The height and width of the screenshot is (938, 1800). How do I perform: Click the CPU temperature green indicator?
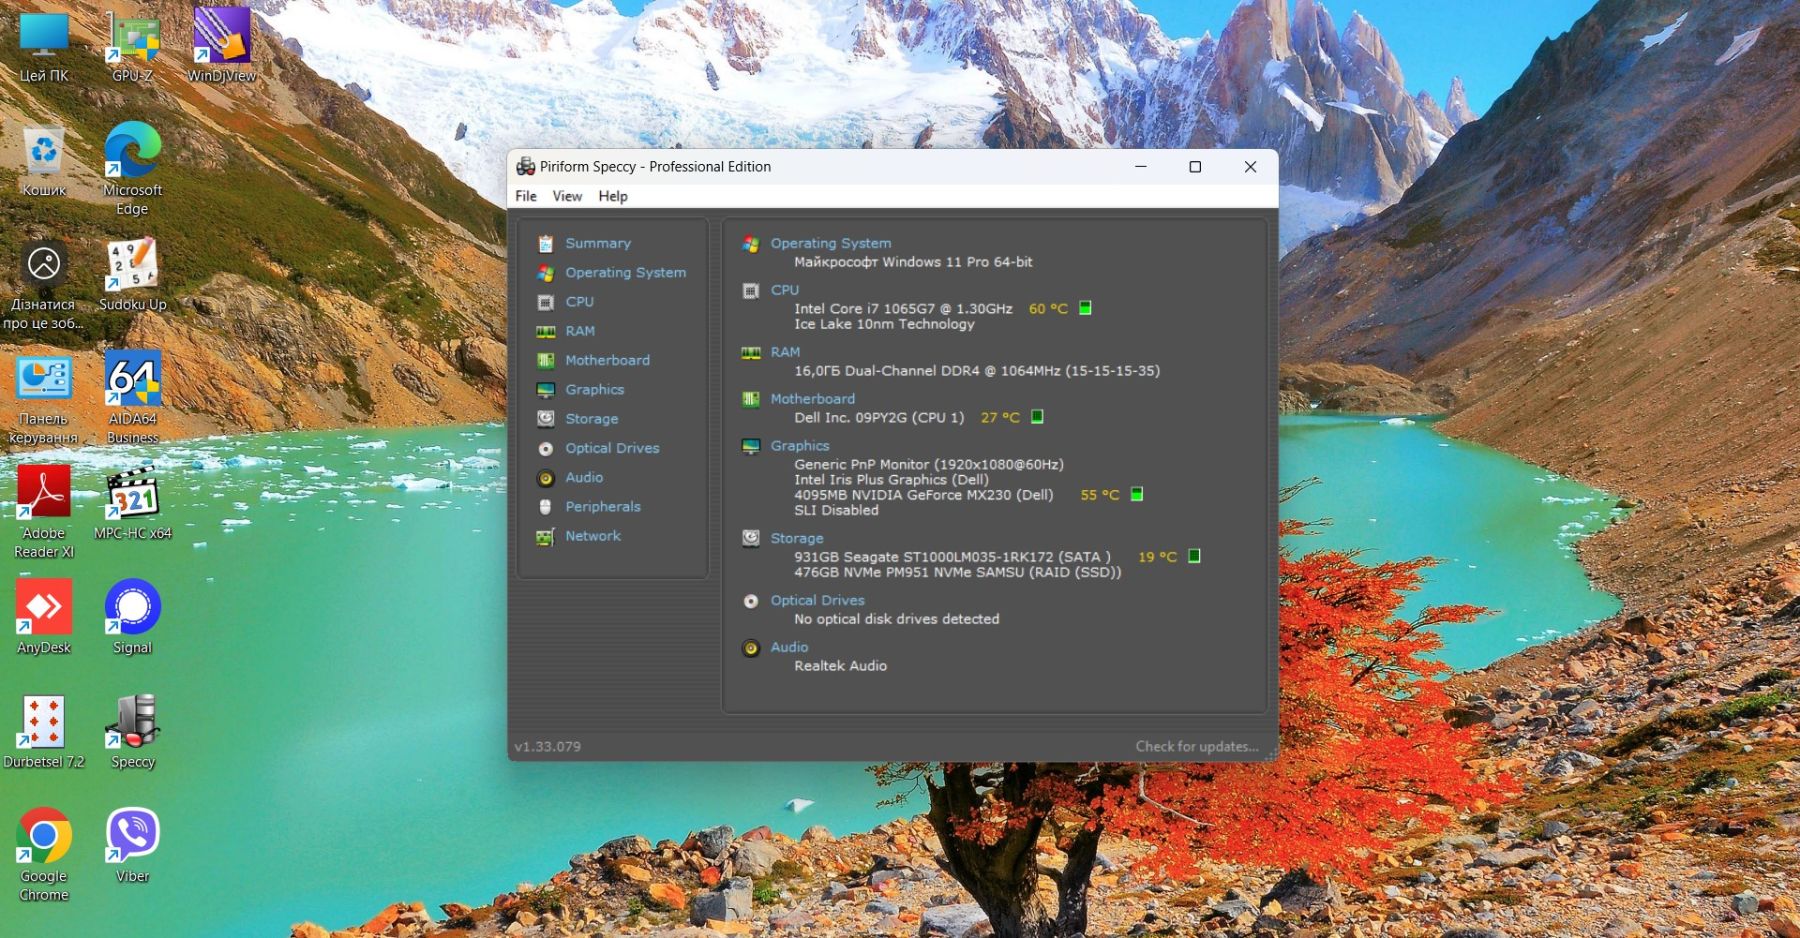pyautogui.click(x=1085, y=308)
